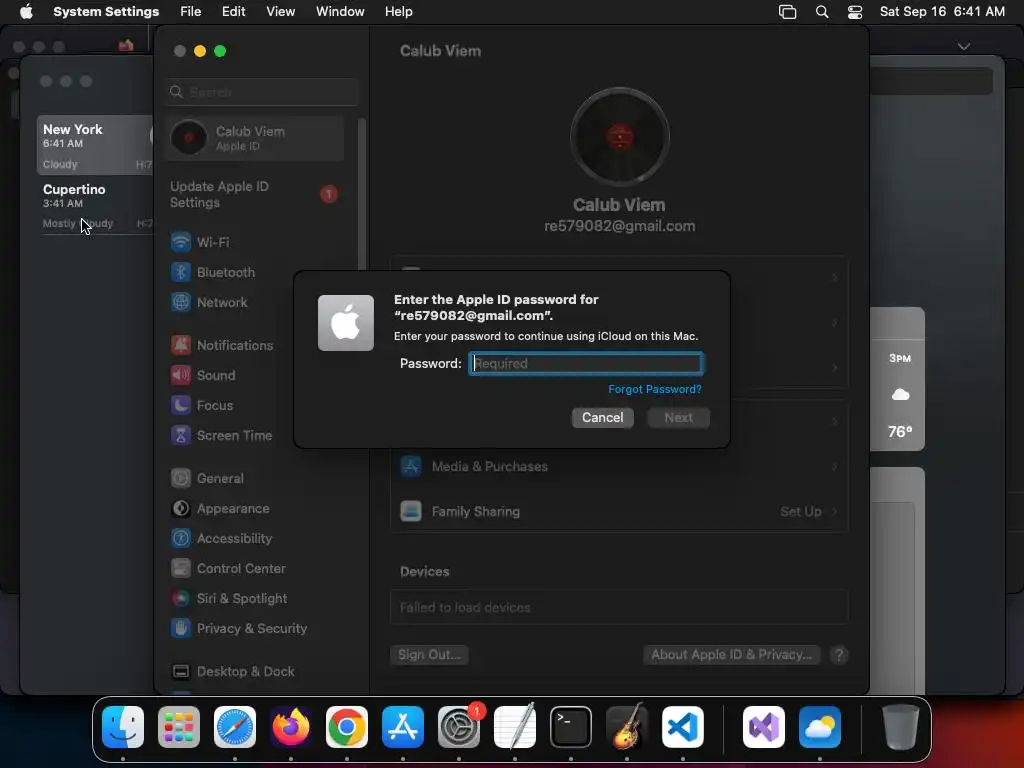Select New York in Weather window
Viewport: 1024px width, 768px height.
point(95,145)
